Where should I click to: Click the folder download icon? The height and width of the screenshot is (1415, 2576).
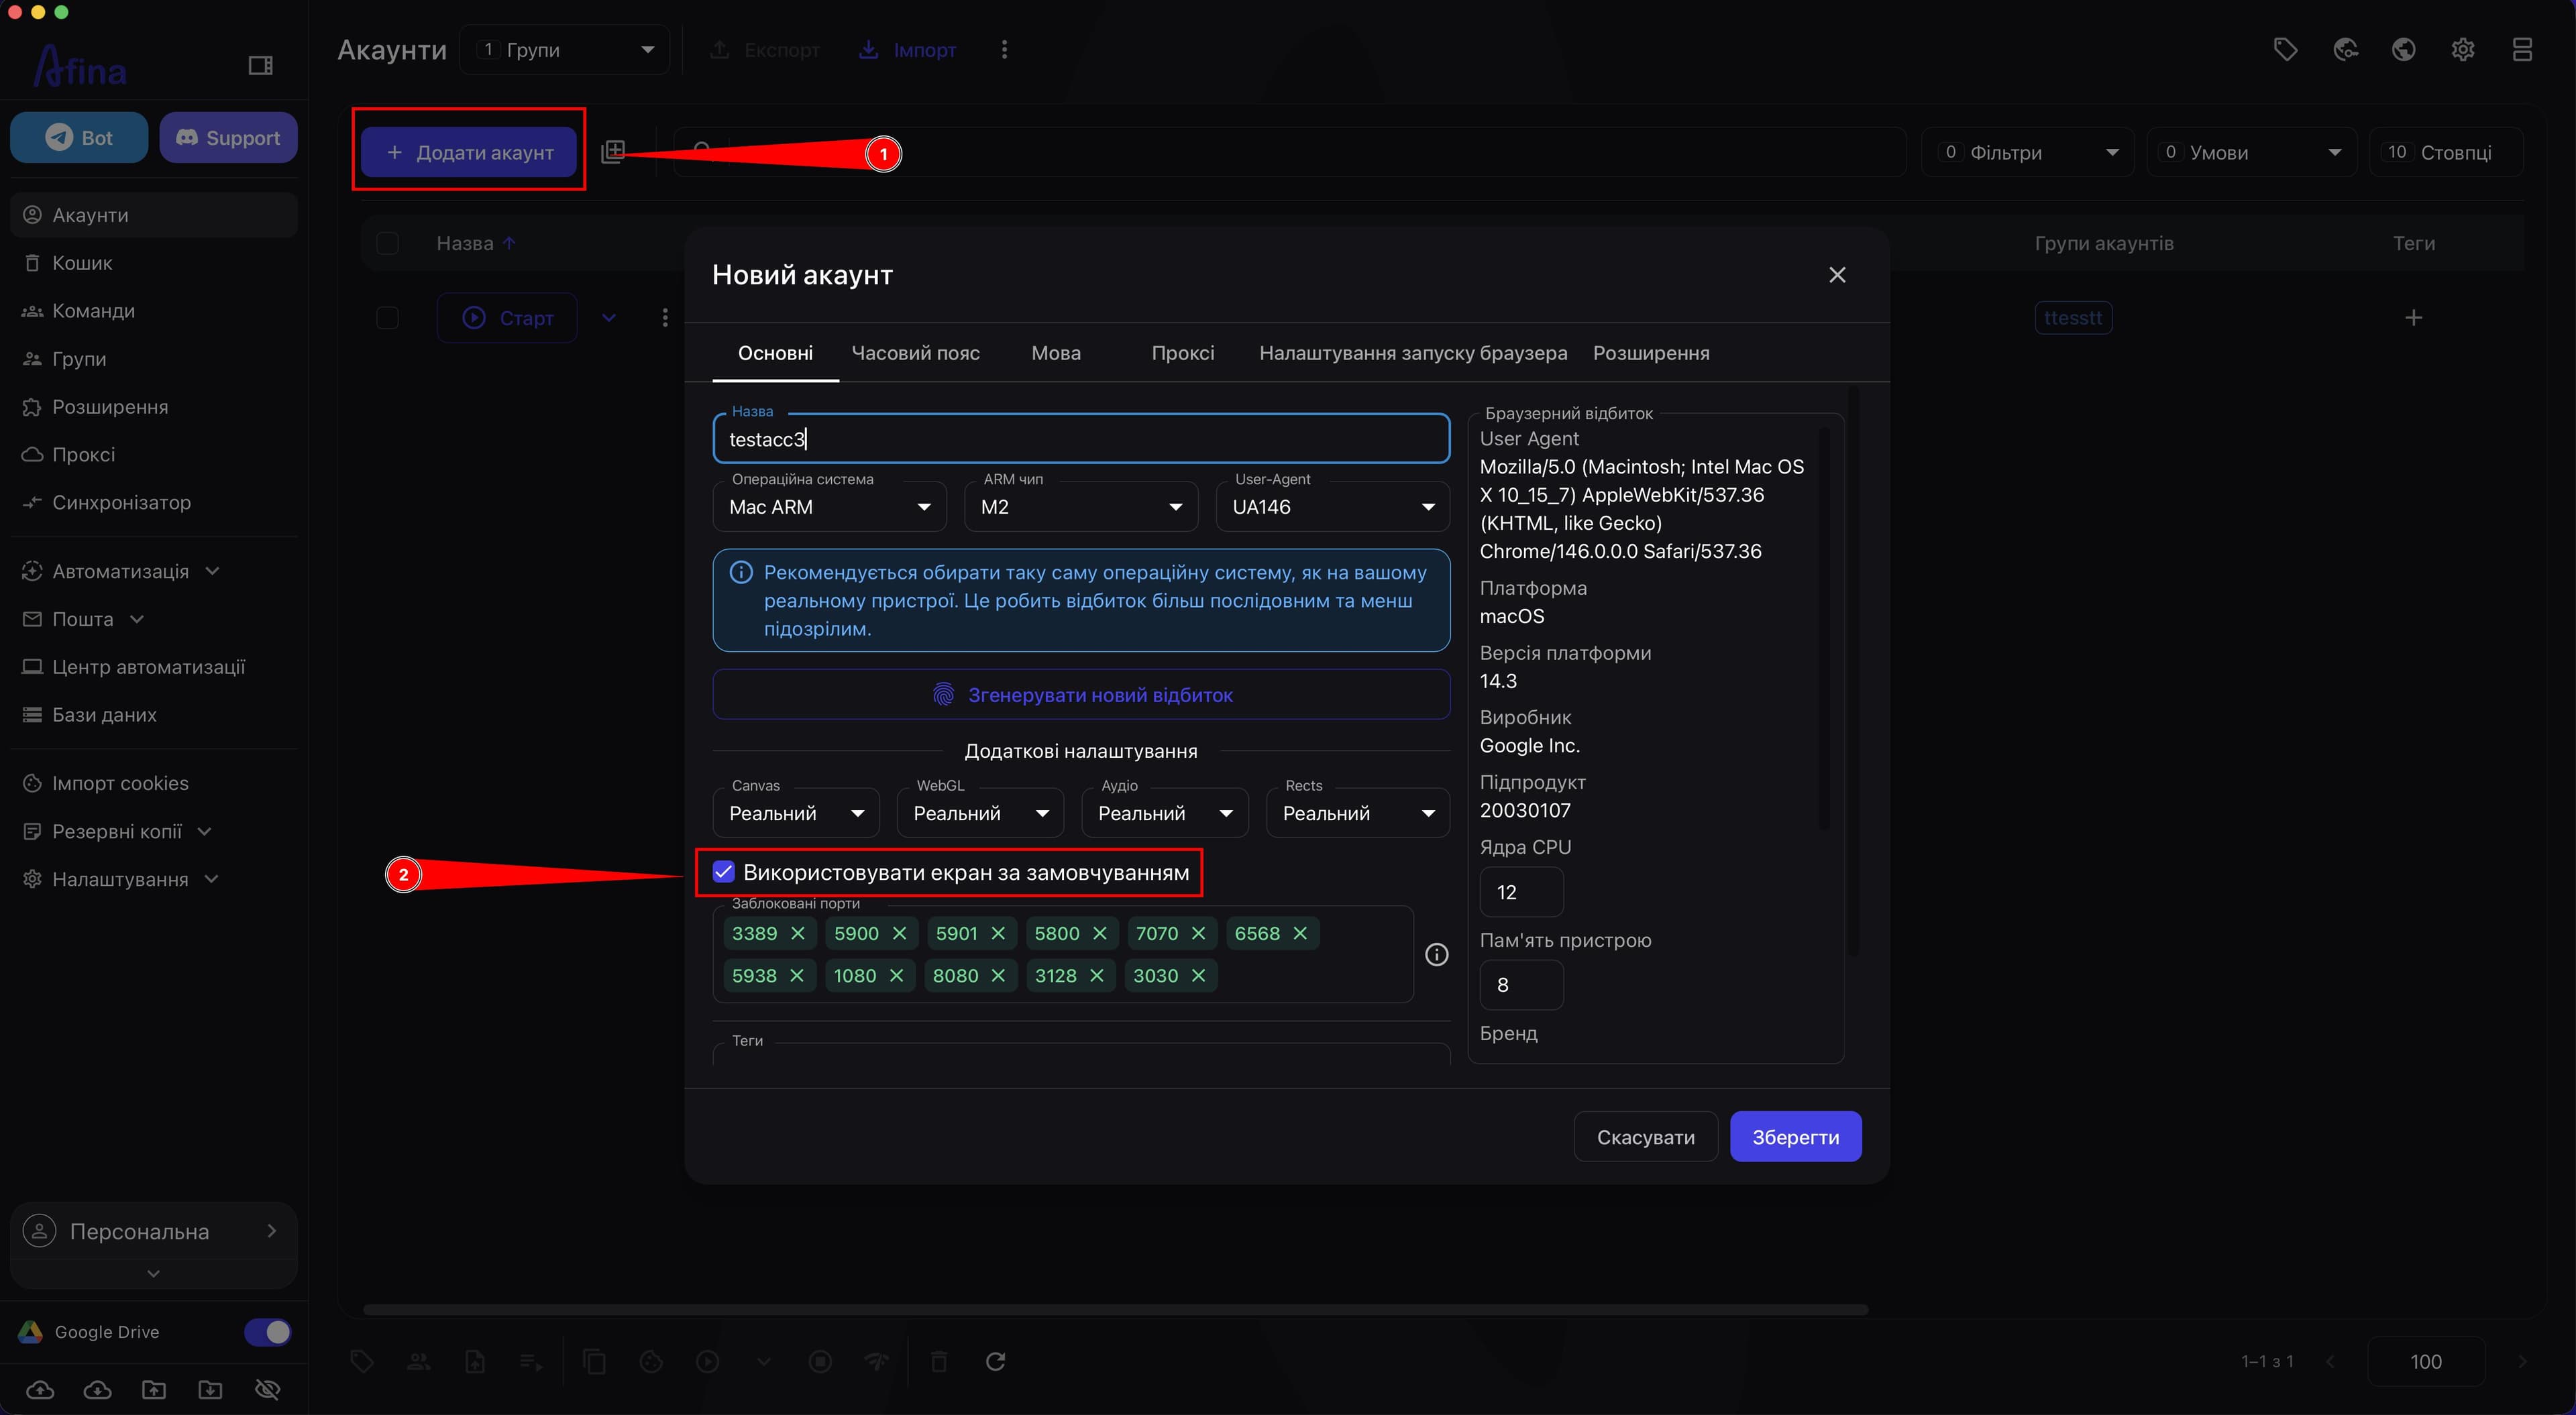[x=210, y=1389]
